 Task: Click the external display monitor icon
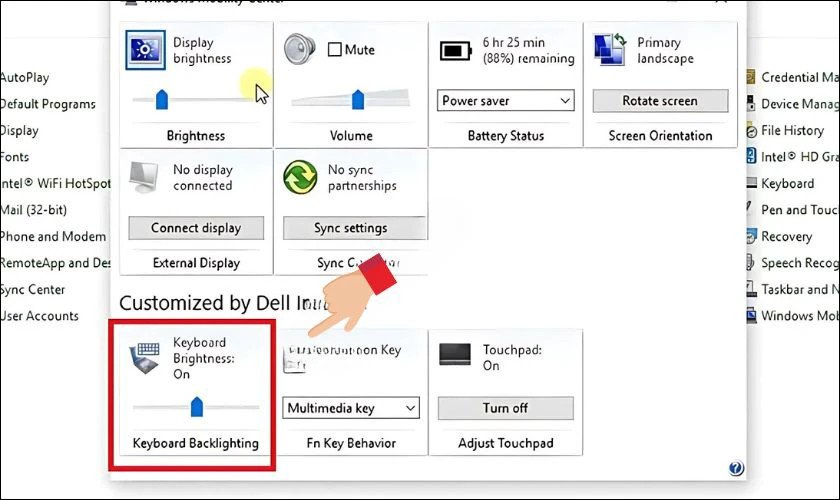[146, 176]
